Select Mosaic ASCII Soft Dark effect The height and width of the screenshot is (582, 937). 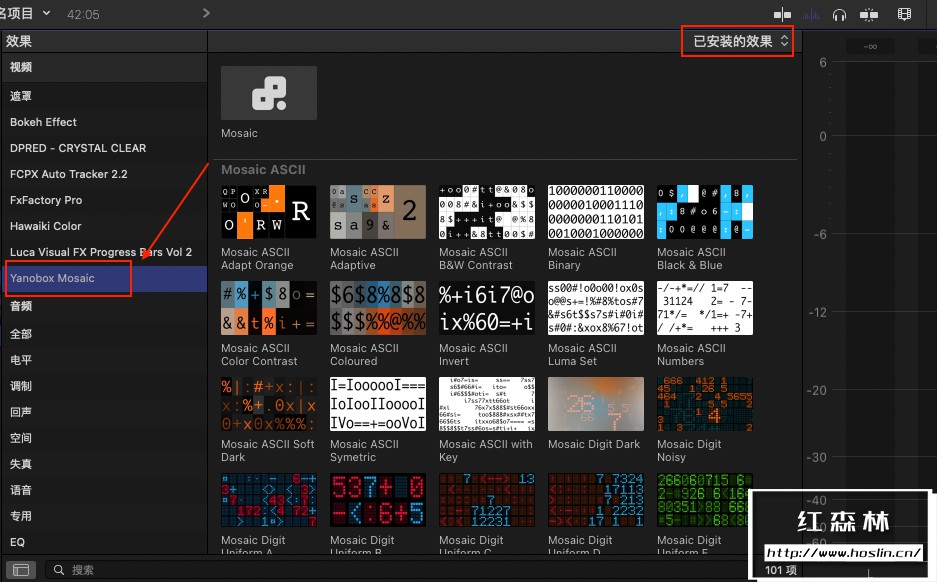[x=269, y=404]
